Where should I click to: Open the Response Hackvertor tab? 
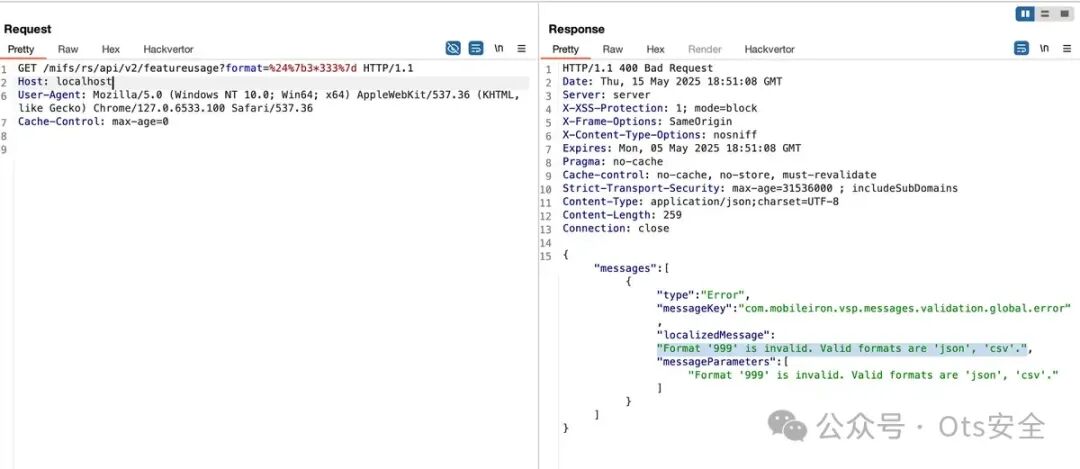point(769,49)
